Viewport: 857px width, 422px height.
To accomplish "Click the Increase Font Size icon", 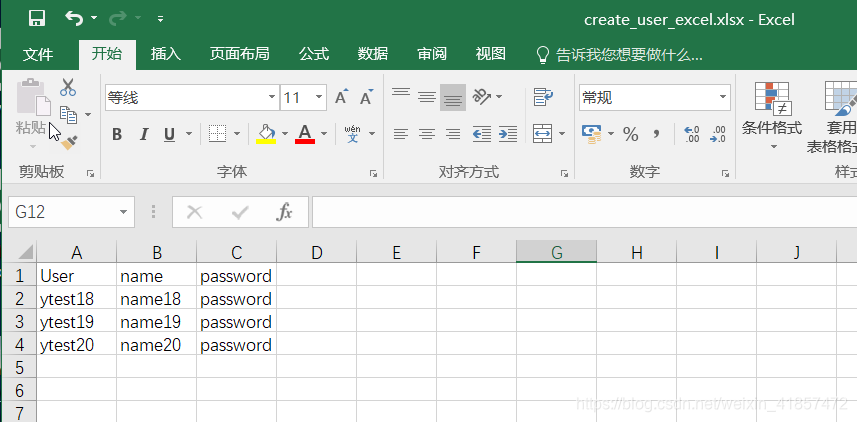I will click(x=342, y=97).
